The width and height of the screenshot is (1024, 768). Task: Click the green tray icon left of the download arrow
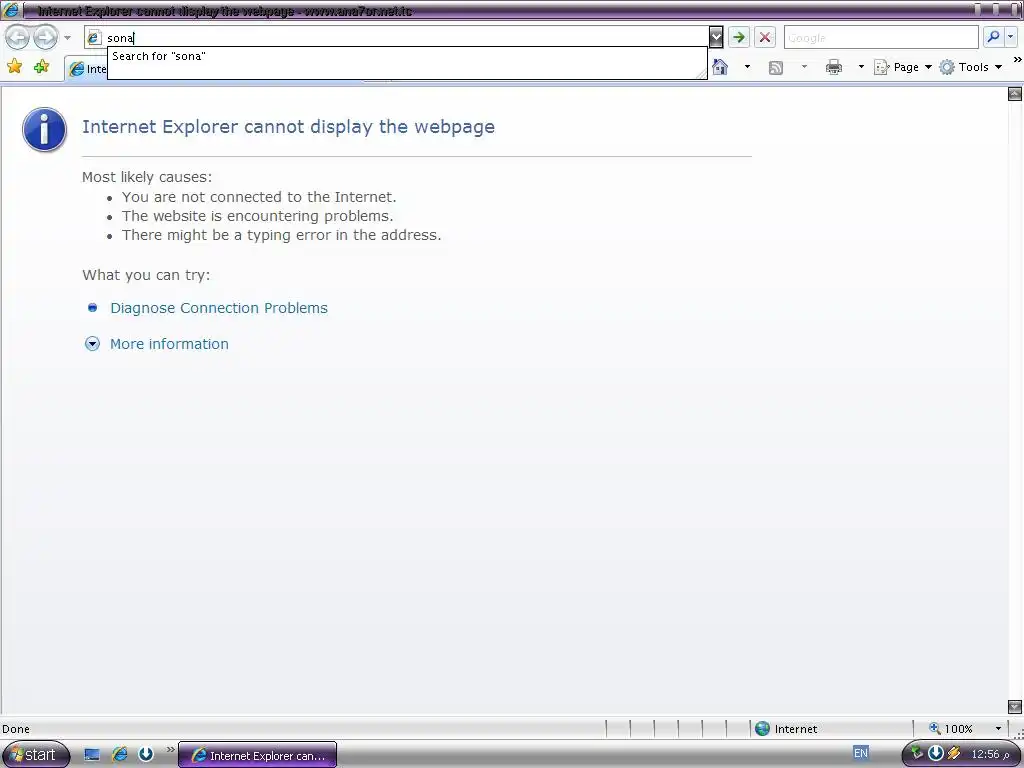click(x=917, y=753)
